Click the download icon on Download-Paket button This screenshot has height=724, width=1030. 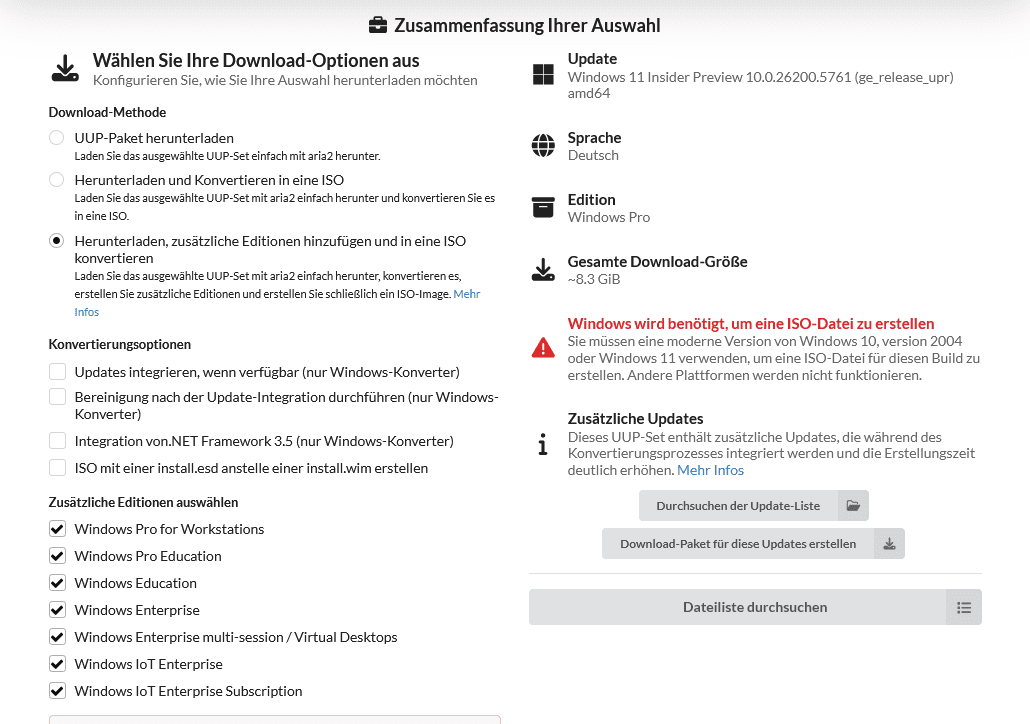click(889, 544)
